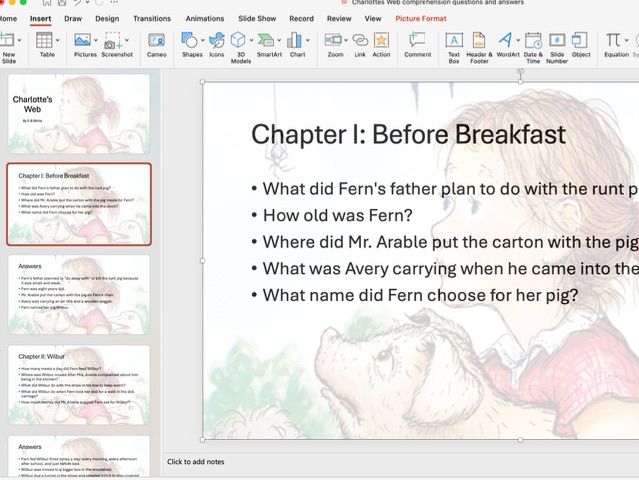Click the bullet 'What name did Fern choose for her pig?'
639x480 pixels.
tap(420, 295)
